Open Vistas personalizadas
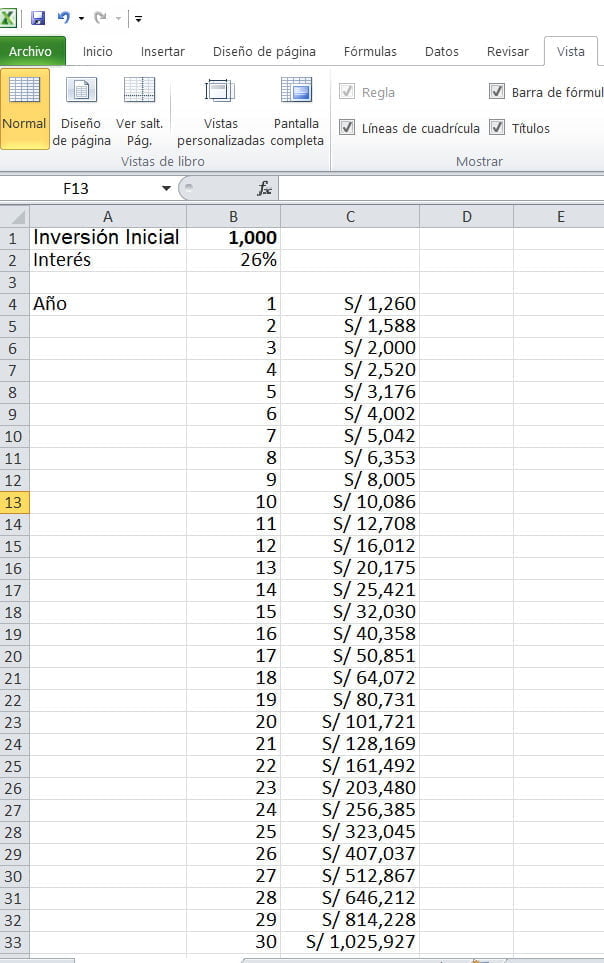604x963 pixels. 220,108
